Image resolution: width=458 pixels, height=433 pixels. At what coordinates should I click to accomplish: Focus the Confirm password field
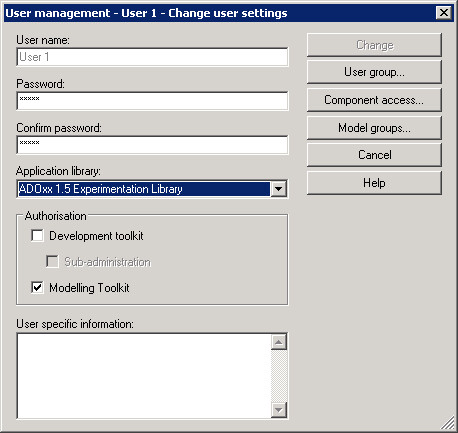coord(152,145)
